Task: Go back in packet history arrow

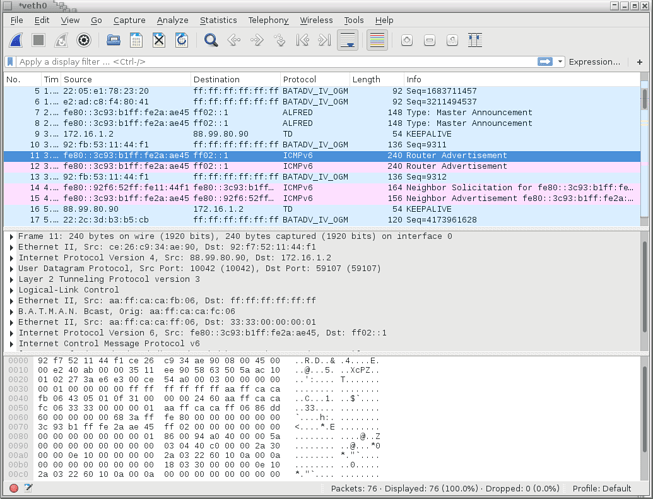Action: pos(234,40)
